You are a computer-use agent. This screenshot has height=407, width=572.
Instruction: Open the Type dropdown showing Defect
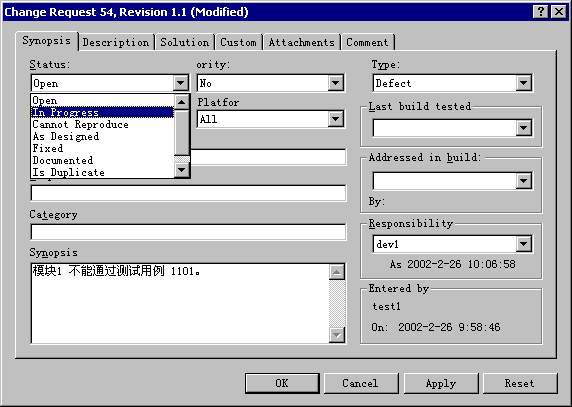523,83
